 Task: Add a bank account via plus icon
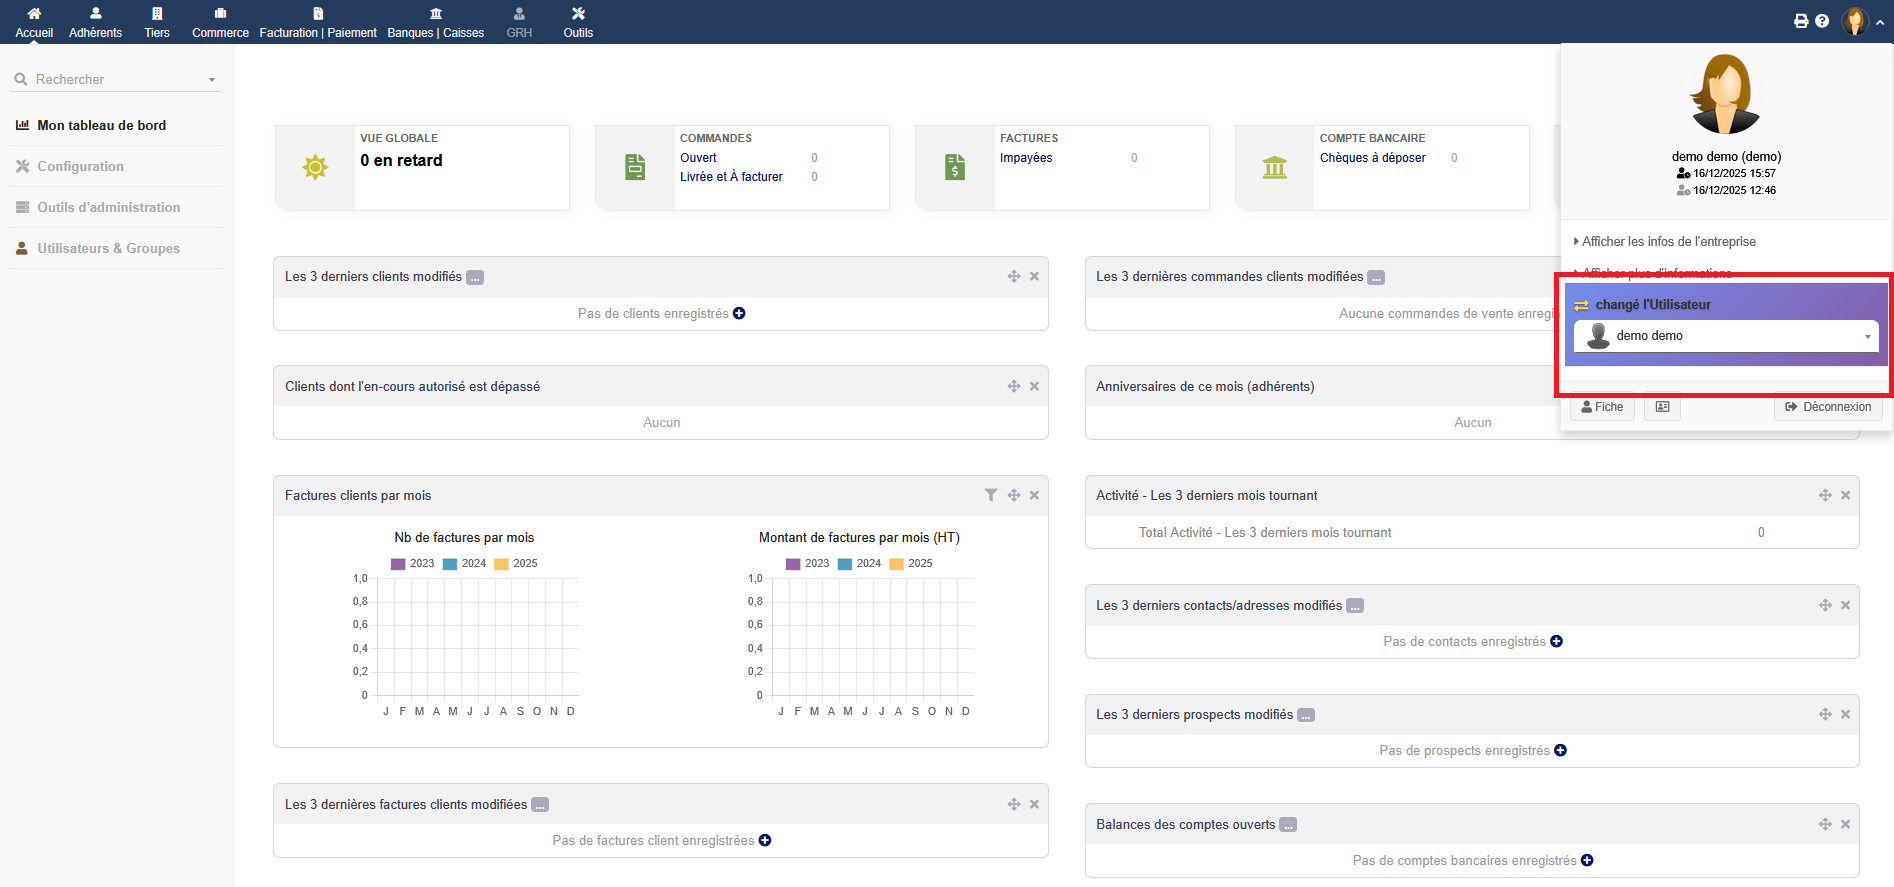pos(1587,860)
